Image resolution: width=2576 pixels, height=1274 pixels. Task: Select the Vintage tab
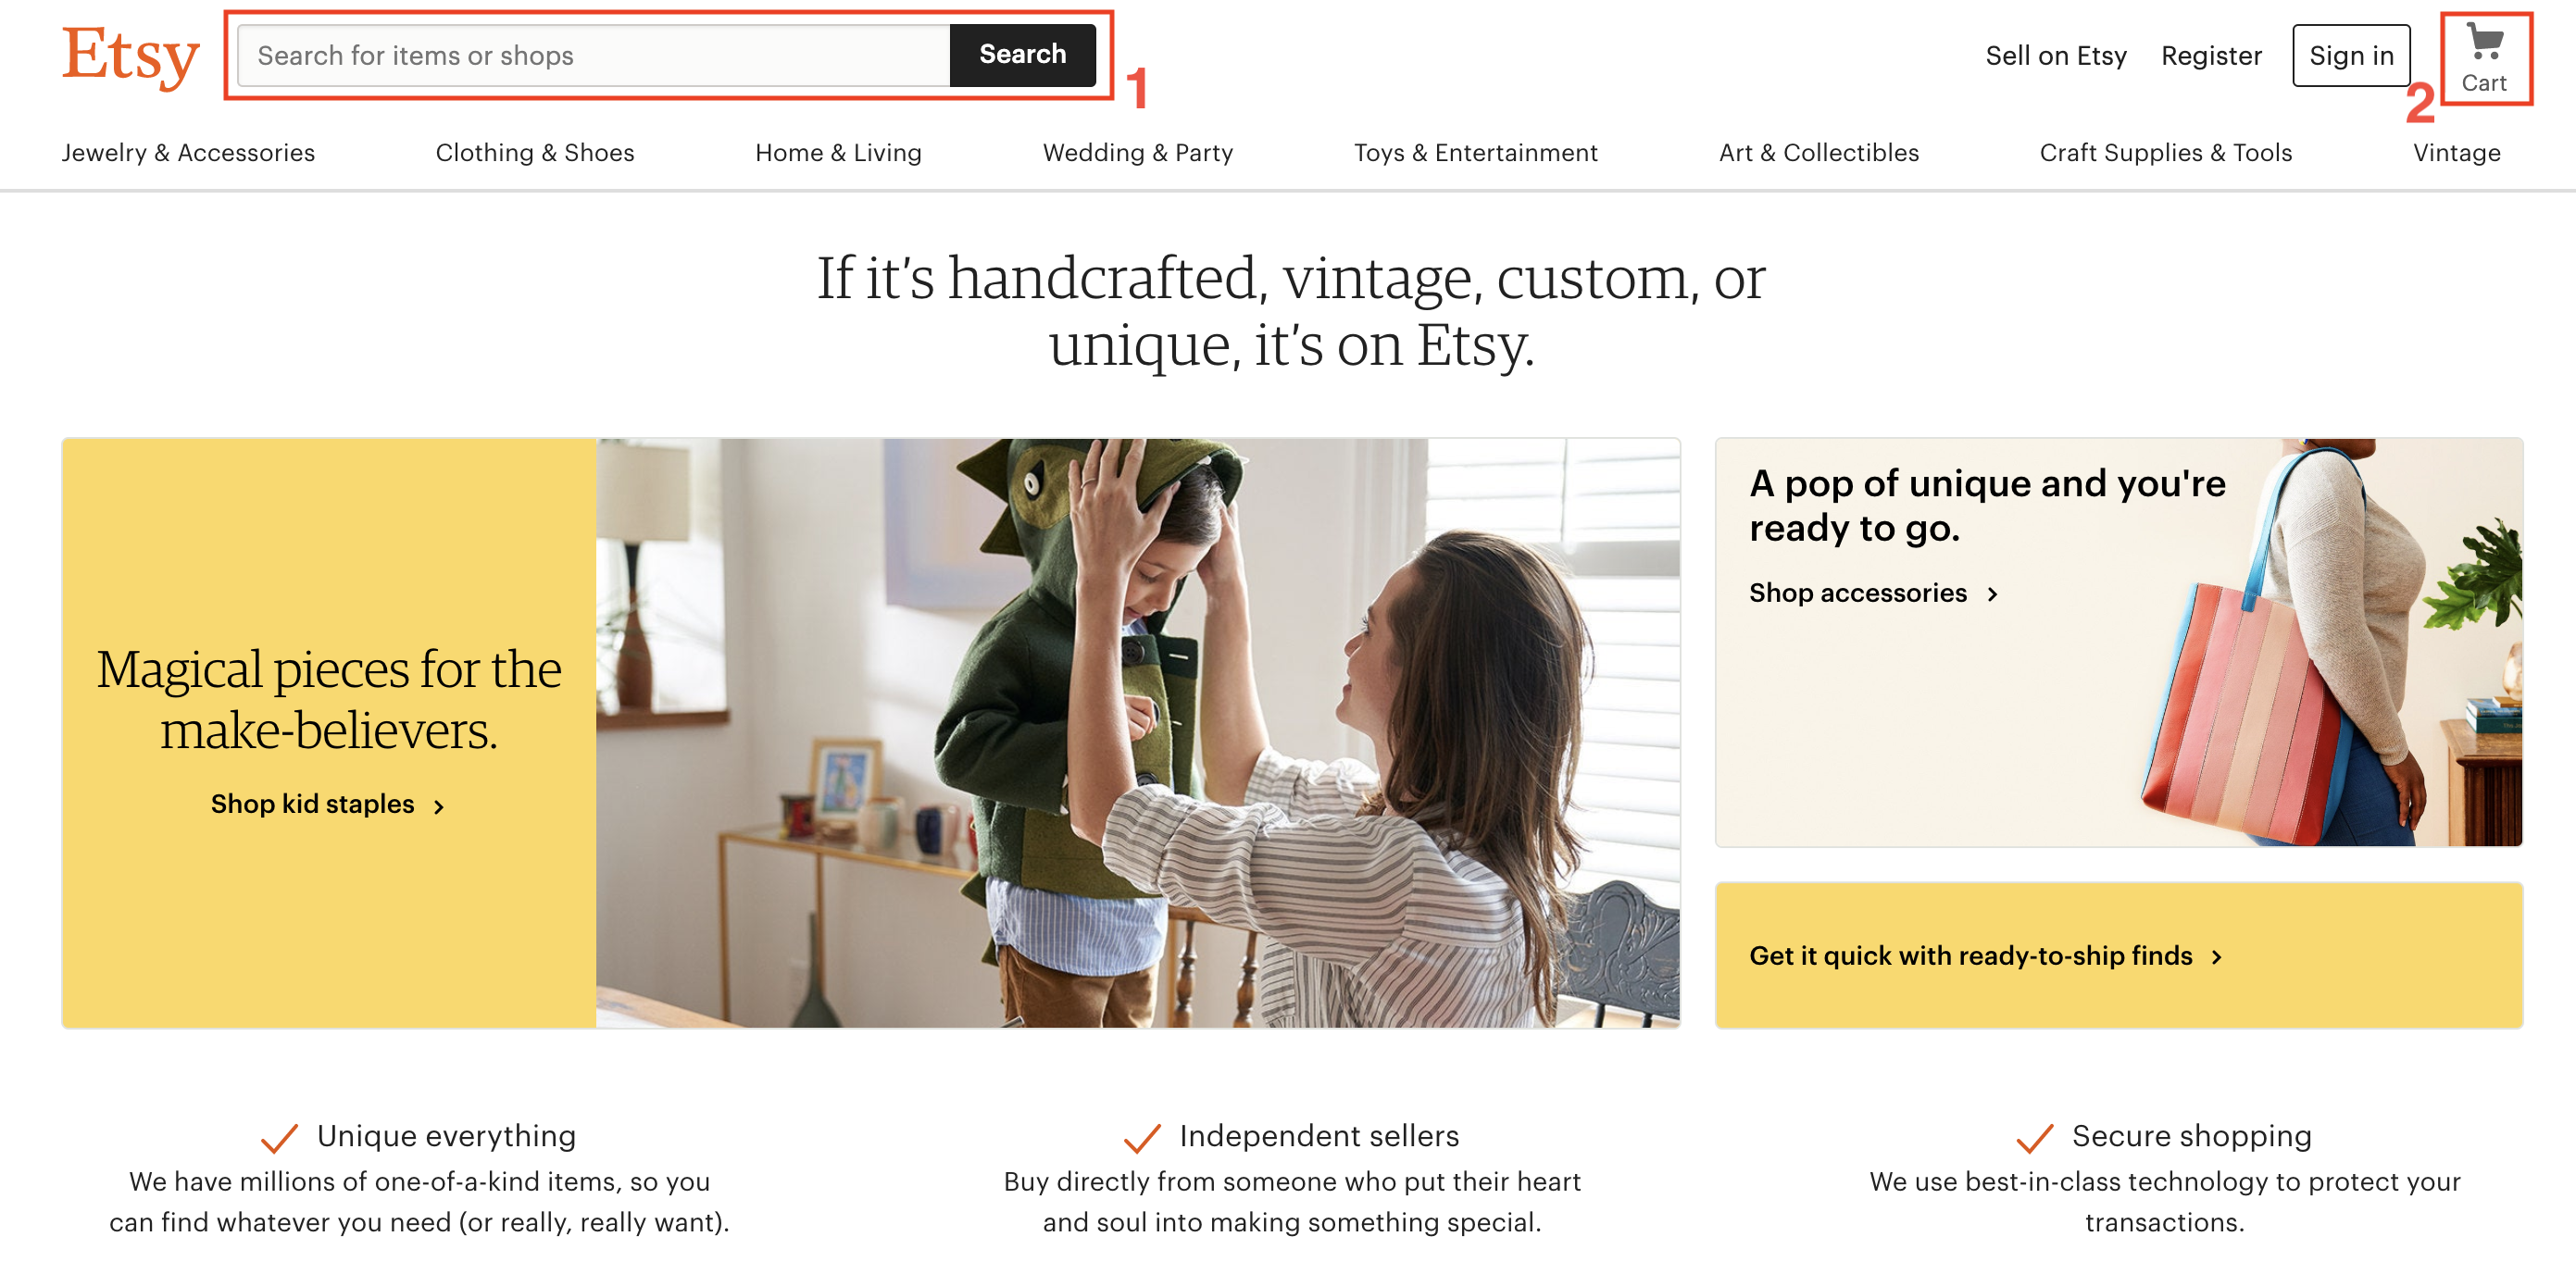[2459, 151]
